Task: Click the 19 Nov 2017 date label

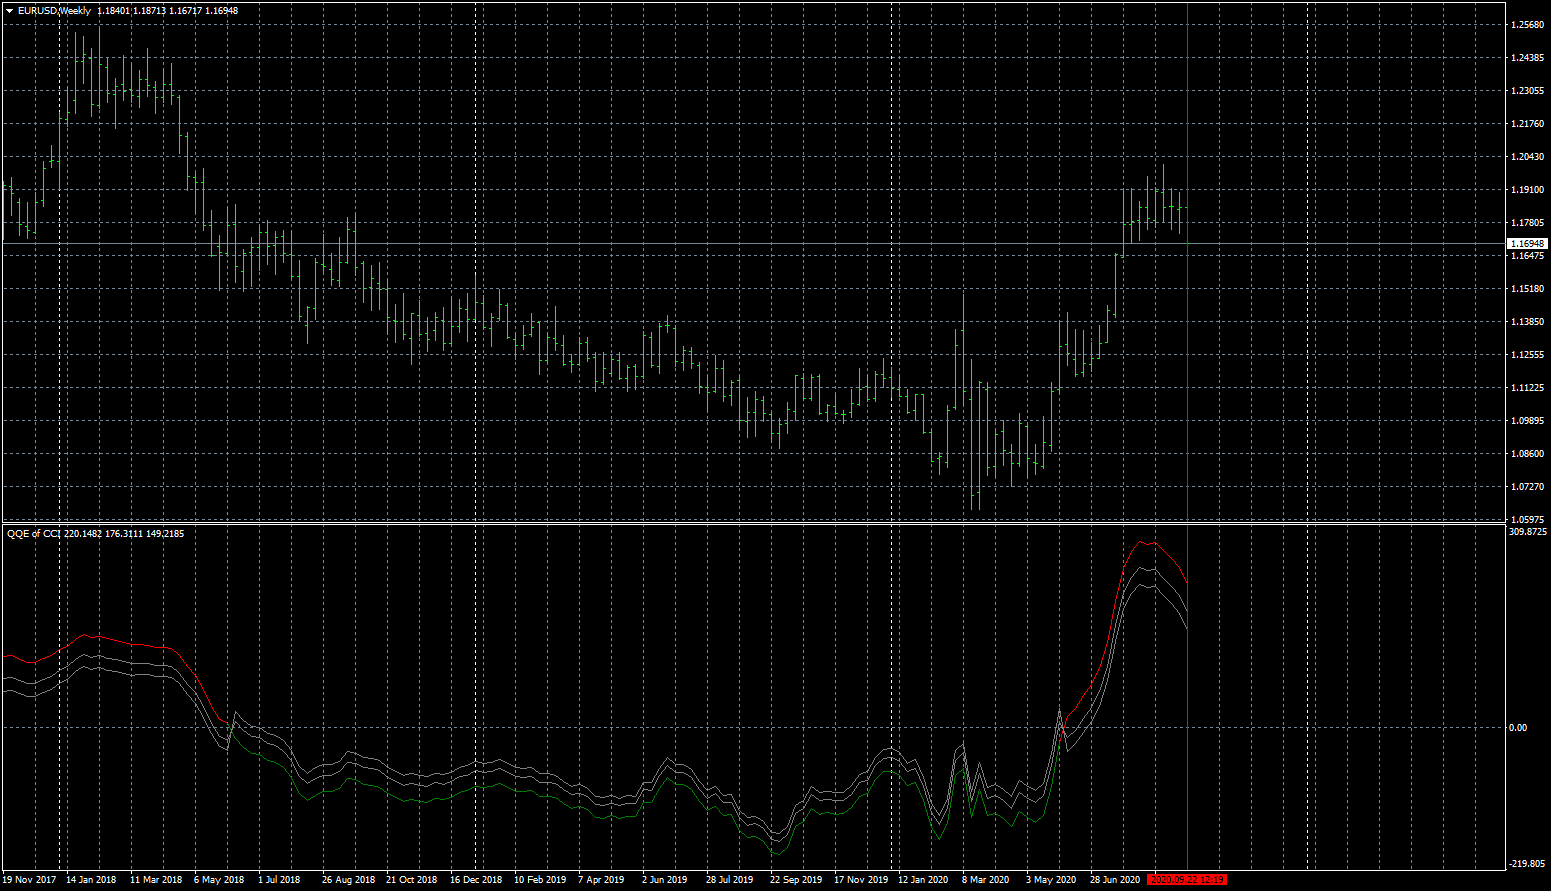Action: tap(30, 880)
